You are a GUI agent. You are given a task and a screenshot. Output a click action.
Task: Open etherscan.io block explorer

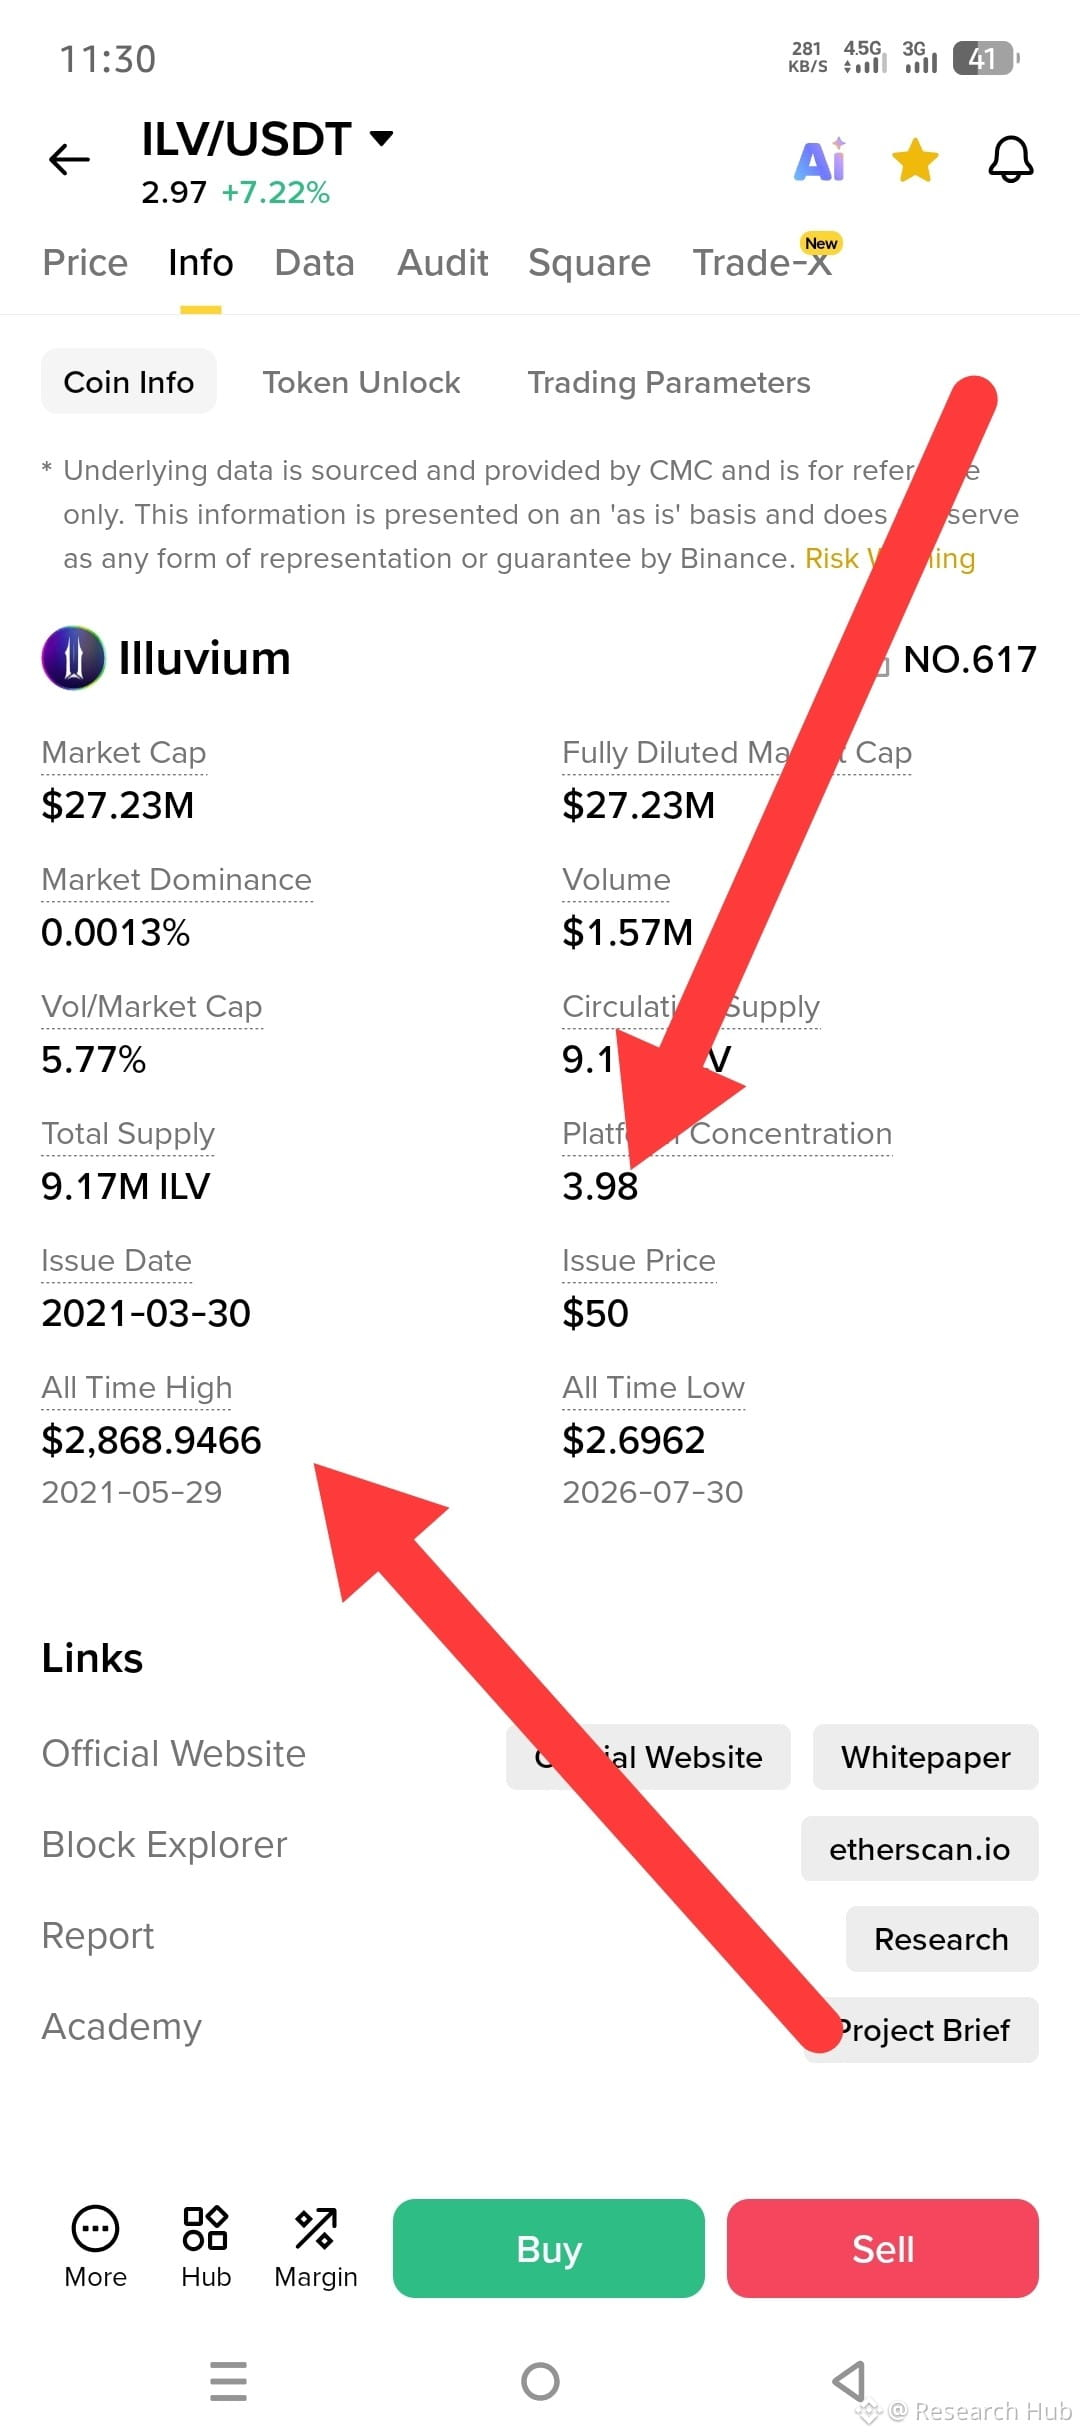click(x=919, y=1848)
